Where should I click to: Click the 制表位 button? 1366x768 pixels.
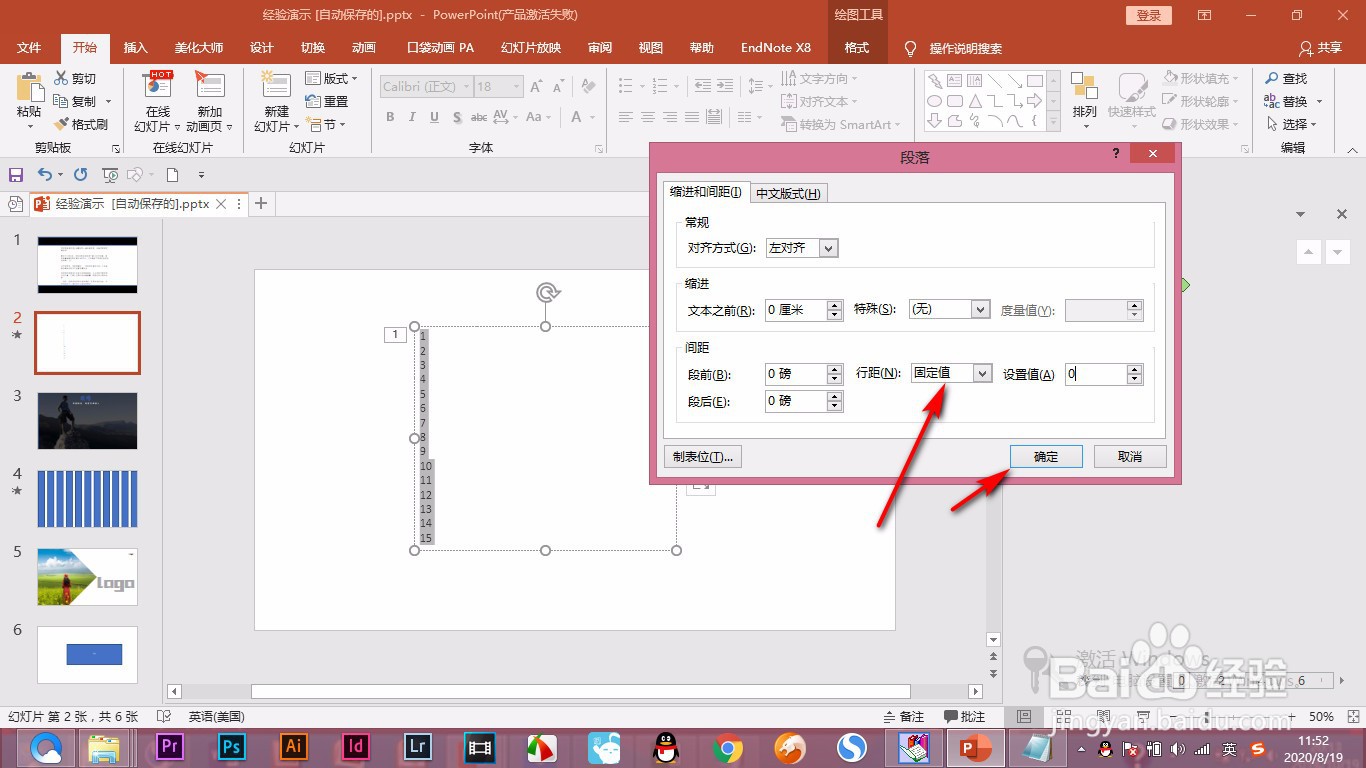tap(702, 456)
